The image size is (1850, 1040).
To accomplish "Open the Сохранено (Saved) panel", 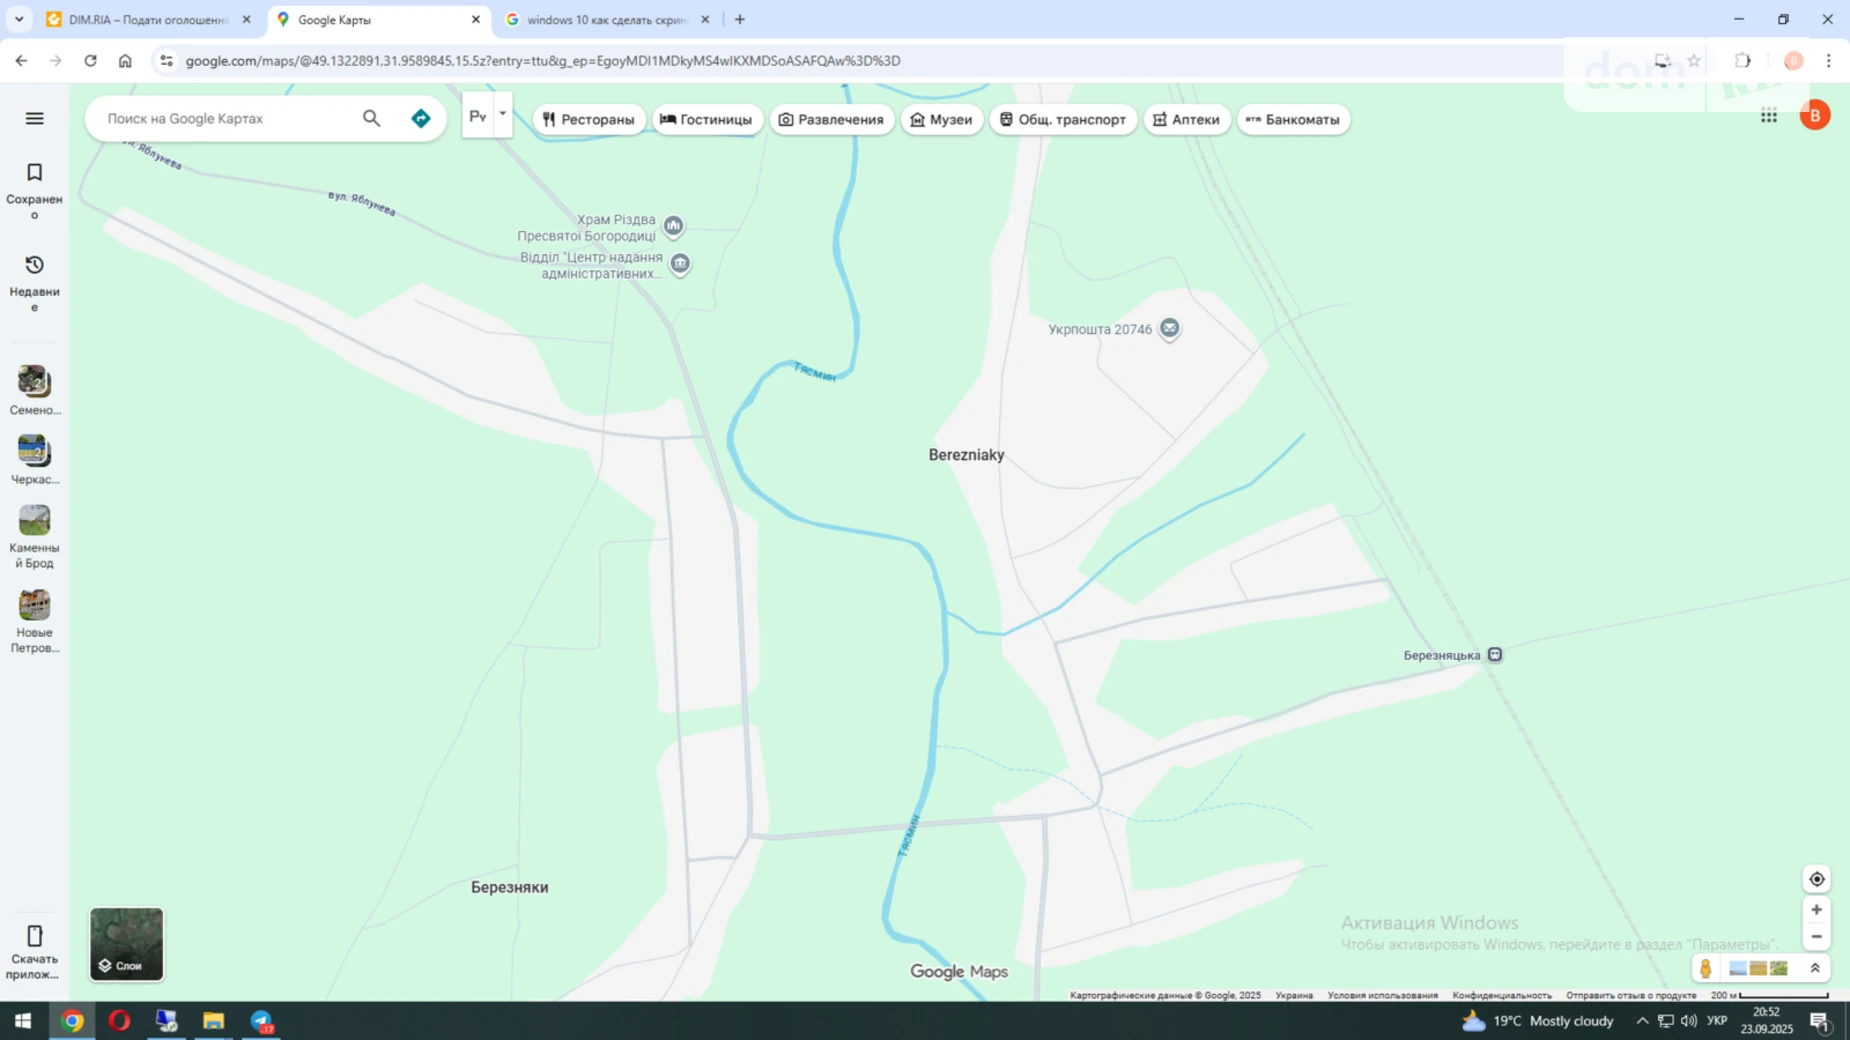I will coord(33,183).
